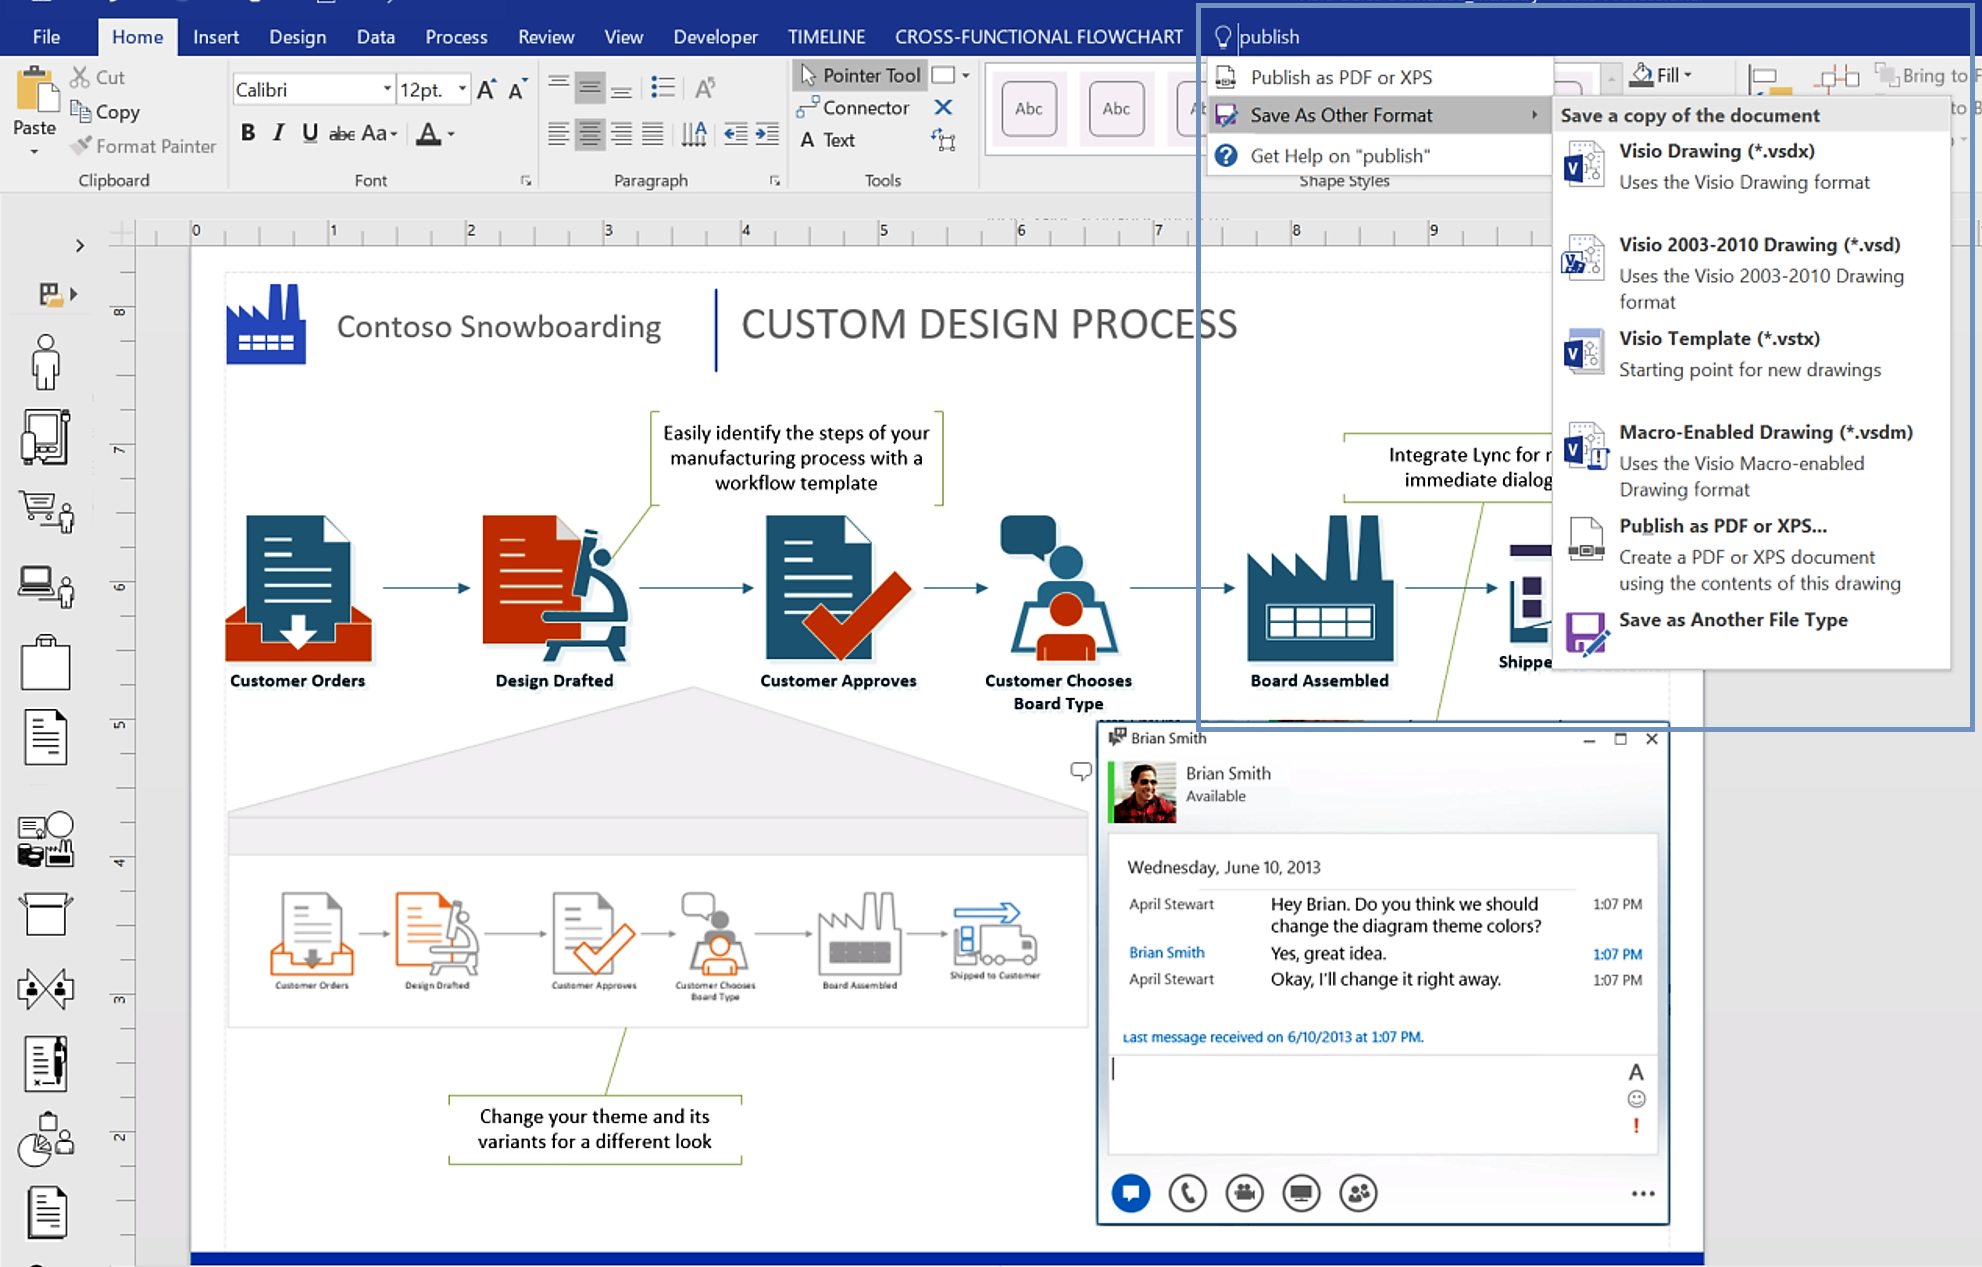Open the TIMELINE ribbon tab

(x=825, y=36)
